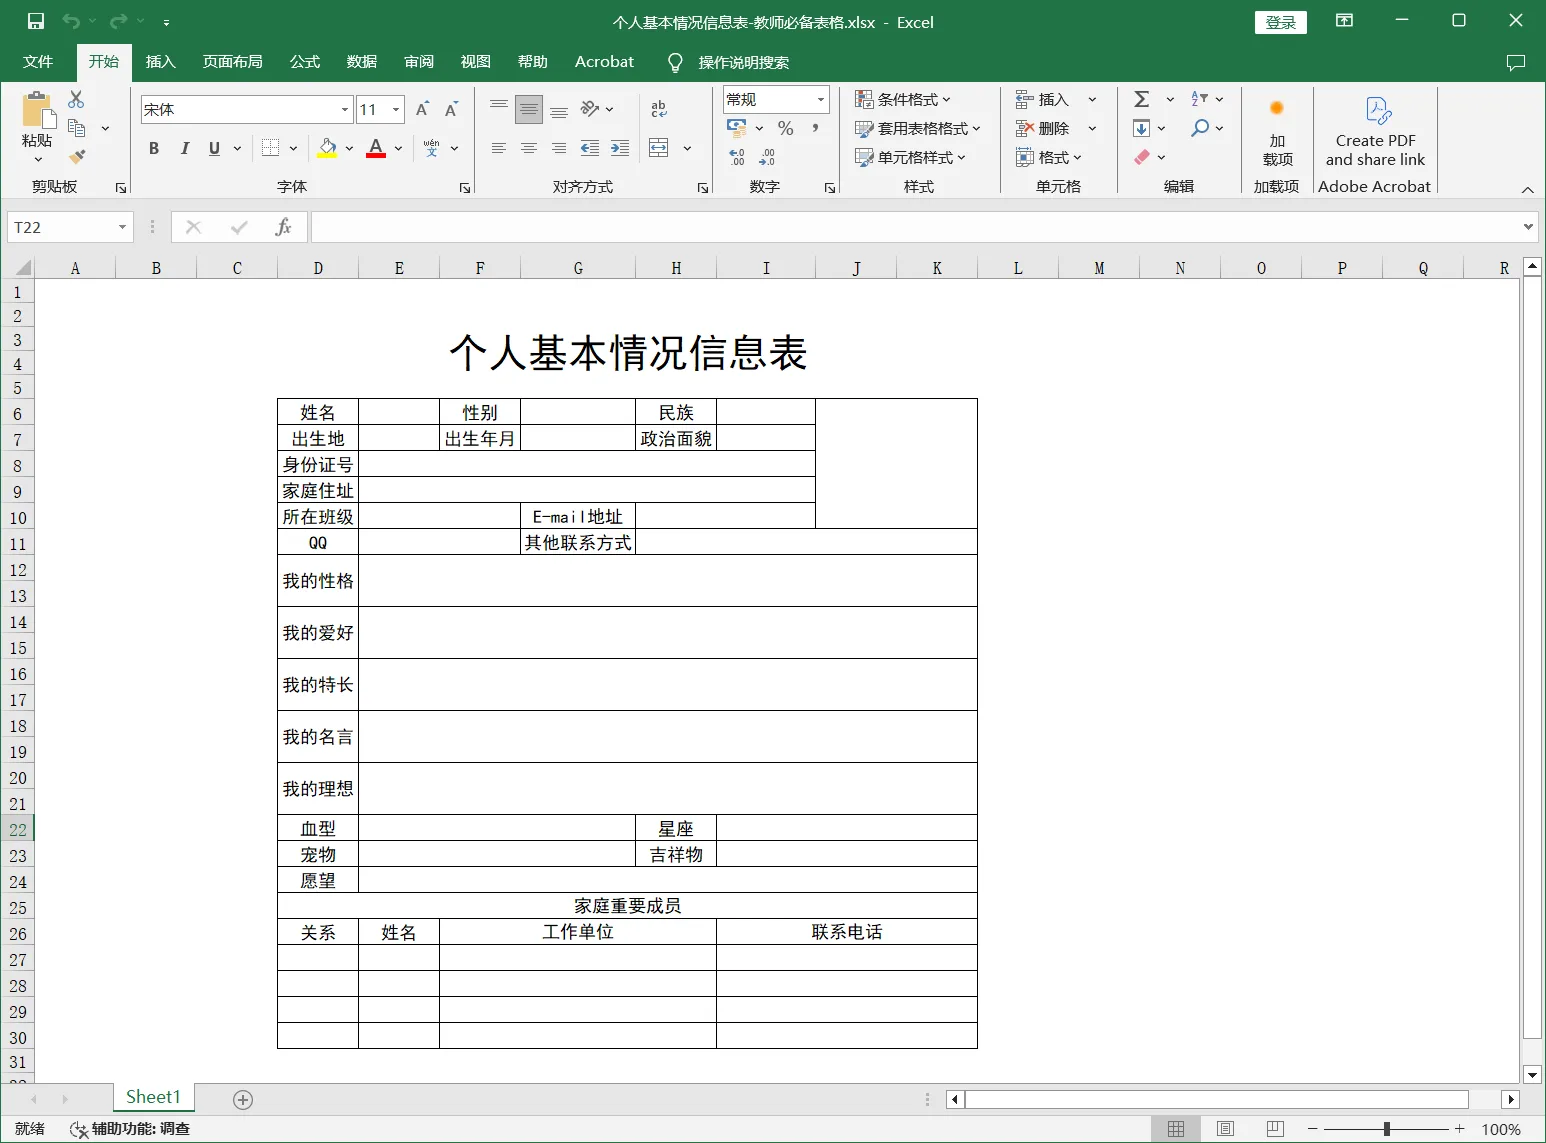
Task: Click the Paste clipboard icon
Action: click(x=37, y=109)
